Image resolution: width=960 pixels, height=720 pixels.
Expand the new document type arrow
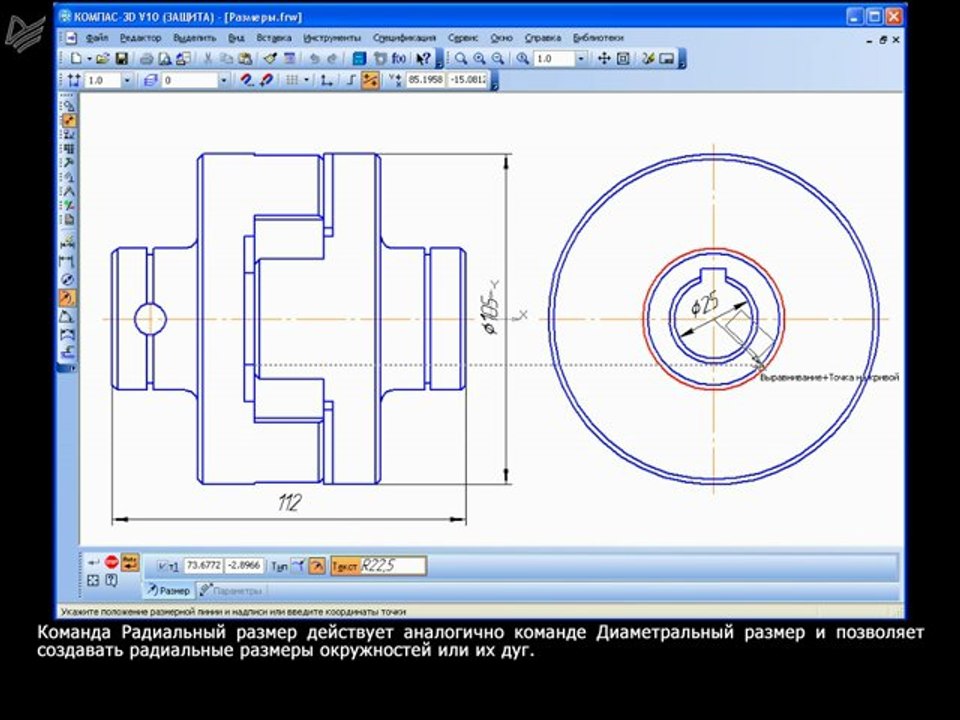click(89, 59)
